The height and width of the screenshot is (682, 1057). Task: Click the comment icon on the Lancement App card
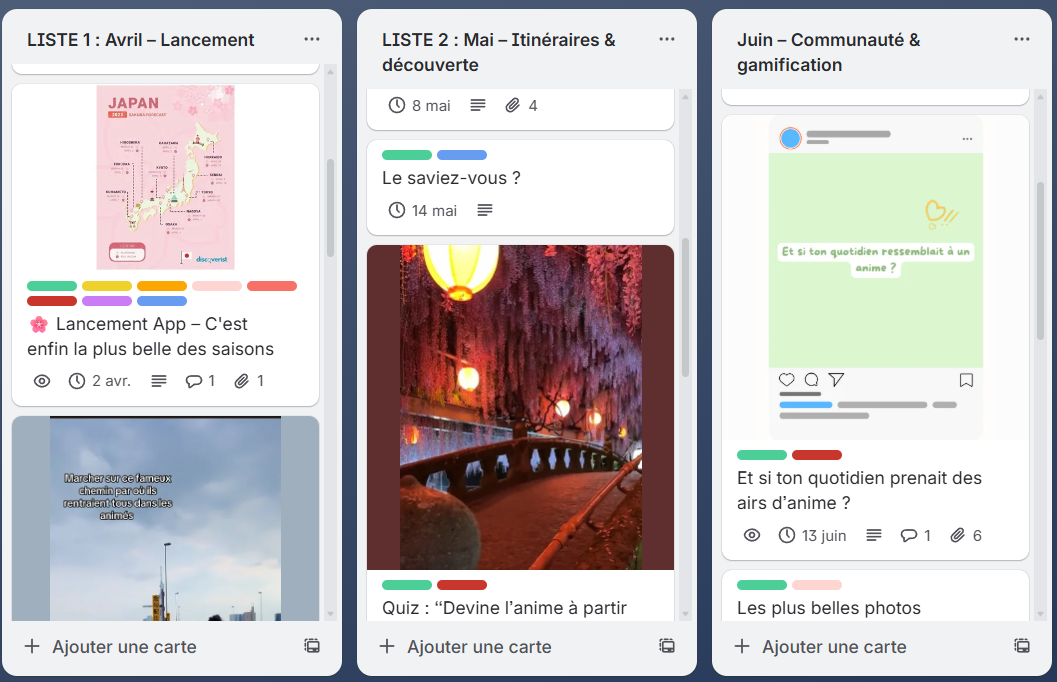point(193,381)
